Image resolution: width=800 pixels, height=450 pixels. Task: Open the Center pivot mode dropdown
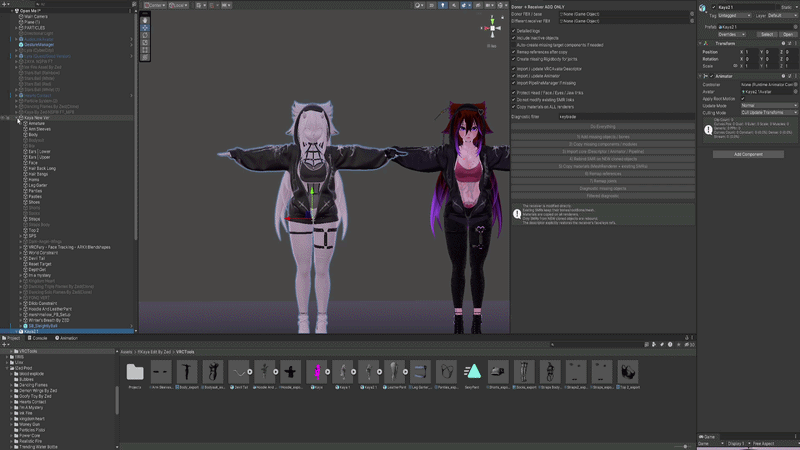tap(154, 5)
